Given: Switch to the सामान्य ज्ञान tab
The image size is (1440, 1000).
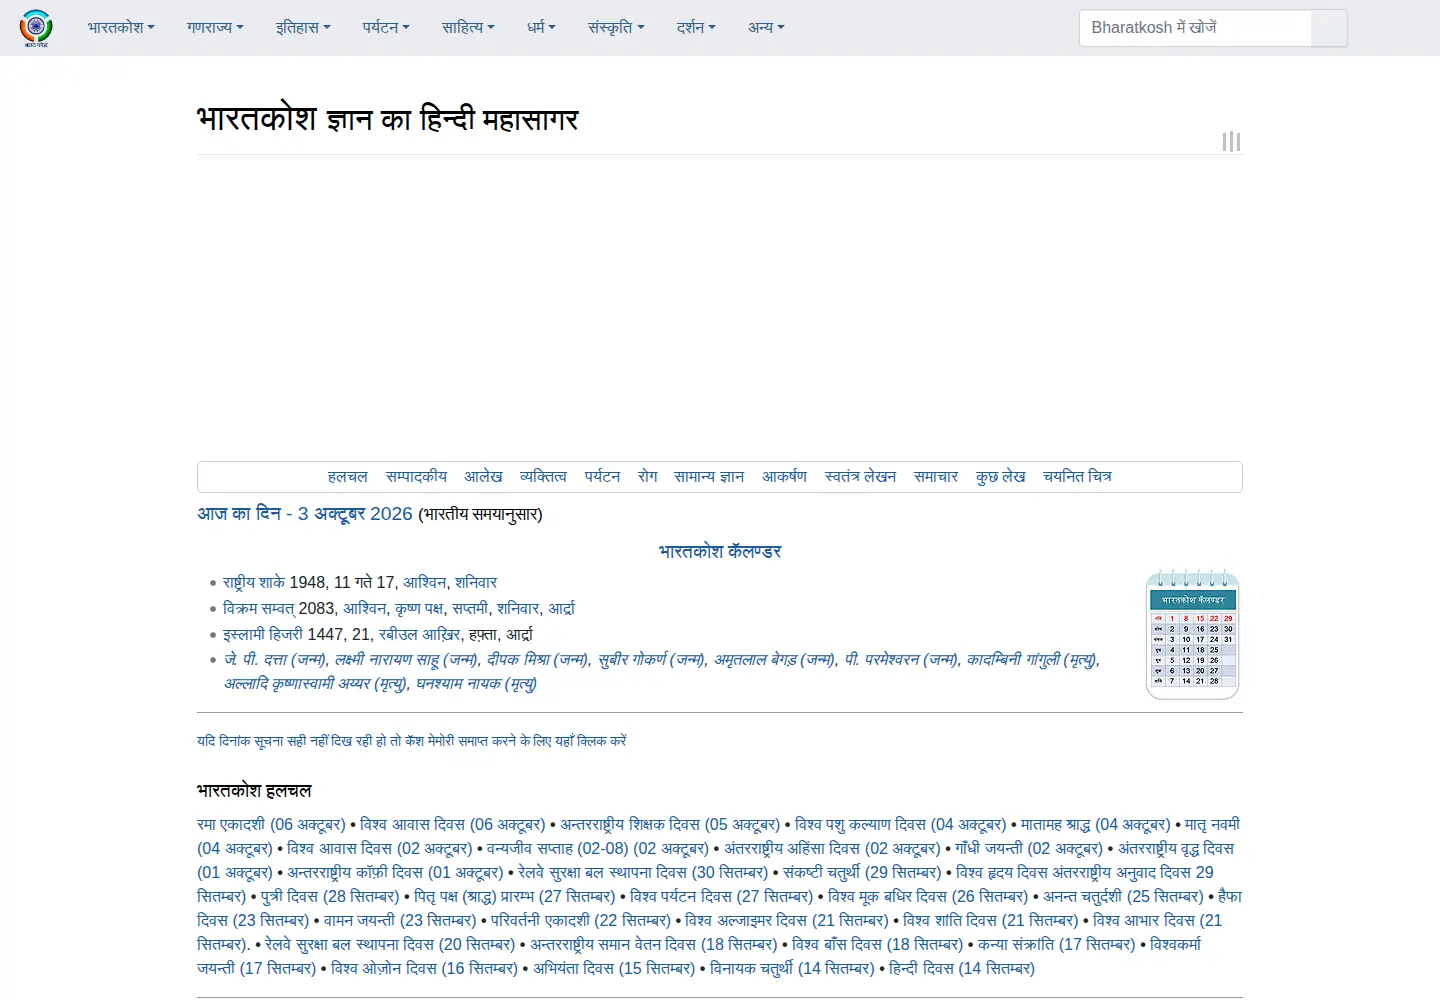Looking at the screenshot, I should click(x=709, y=477).
